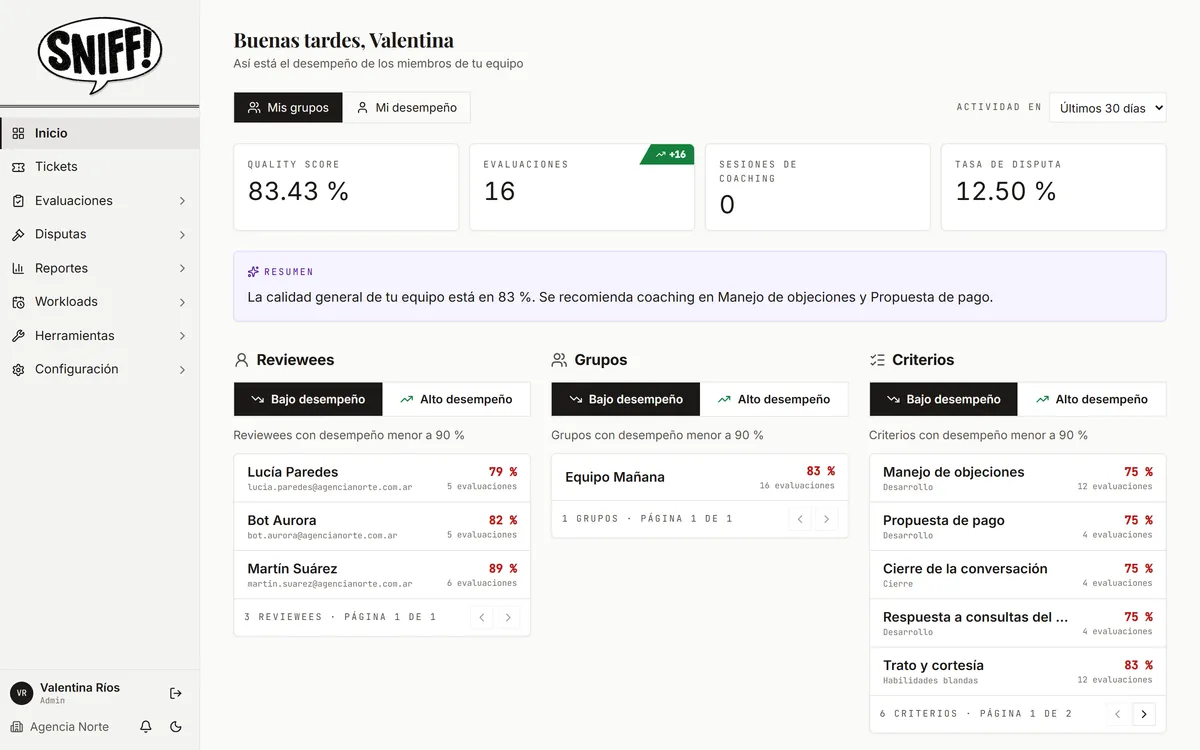
Task: Click the VR user avatar
Action: pos(21,693)
